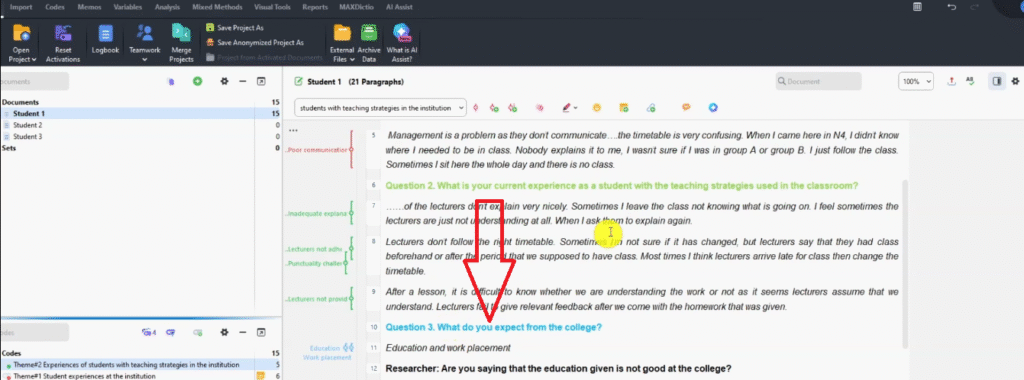Click the undo arrow icon
The image size is (1024, 380).
coord(952,7)
